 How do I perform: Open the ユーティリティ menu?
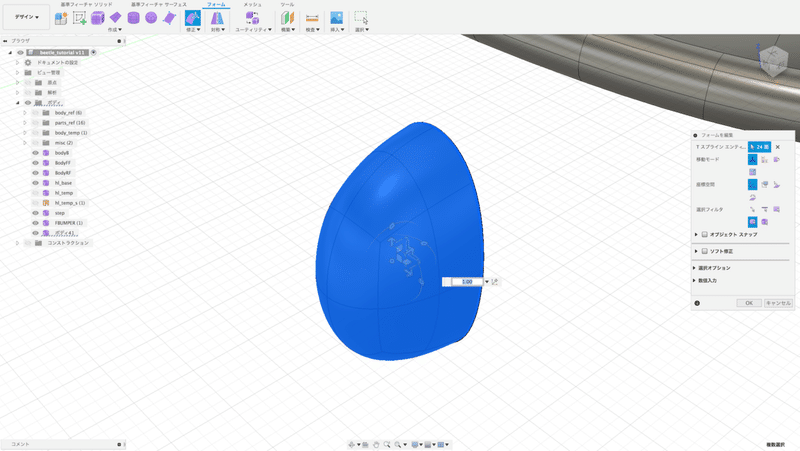pyautogui.click(x=253, y=30)
